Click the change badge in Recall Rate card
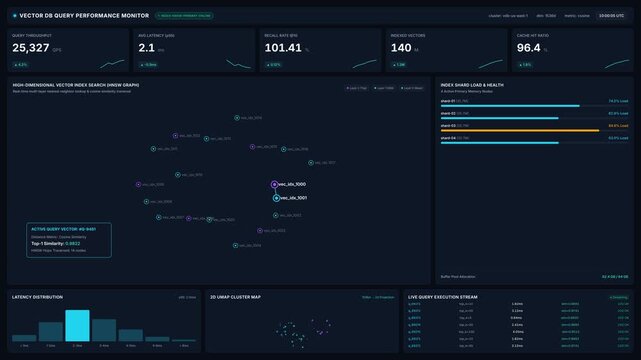641x360 pixels. [273, 65]
